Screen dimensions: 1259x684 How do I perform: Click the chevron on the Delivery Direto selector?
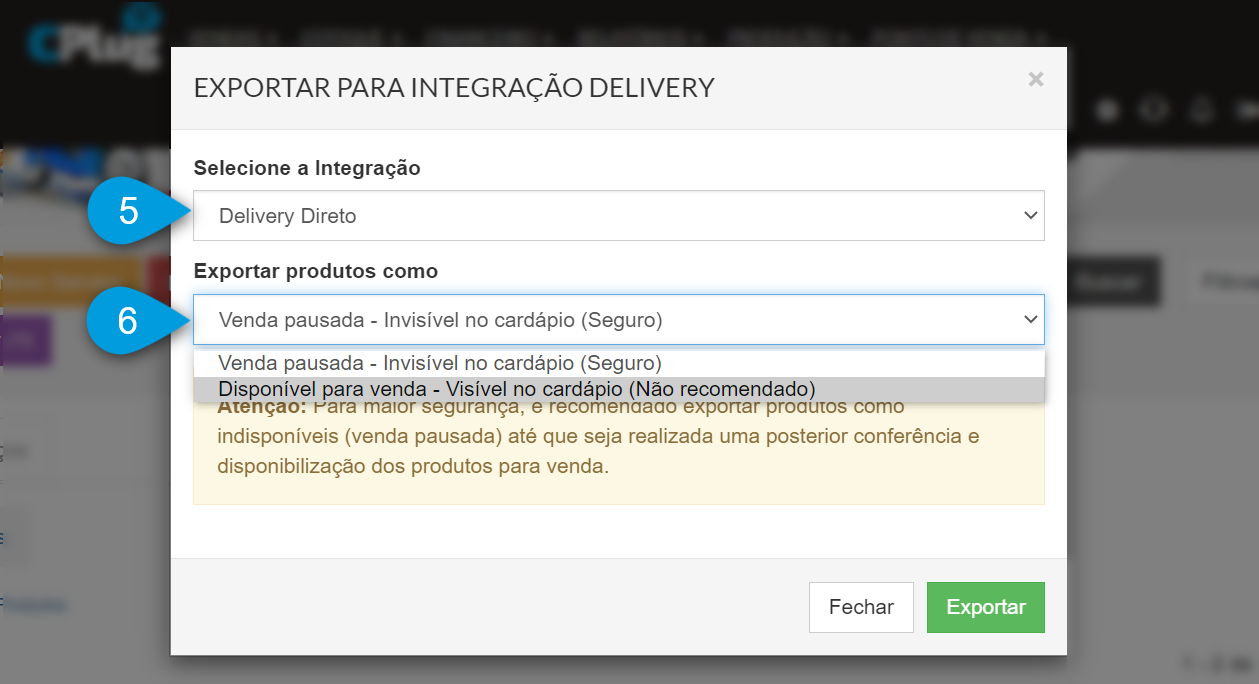point(1031,216)
